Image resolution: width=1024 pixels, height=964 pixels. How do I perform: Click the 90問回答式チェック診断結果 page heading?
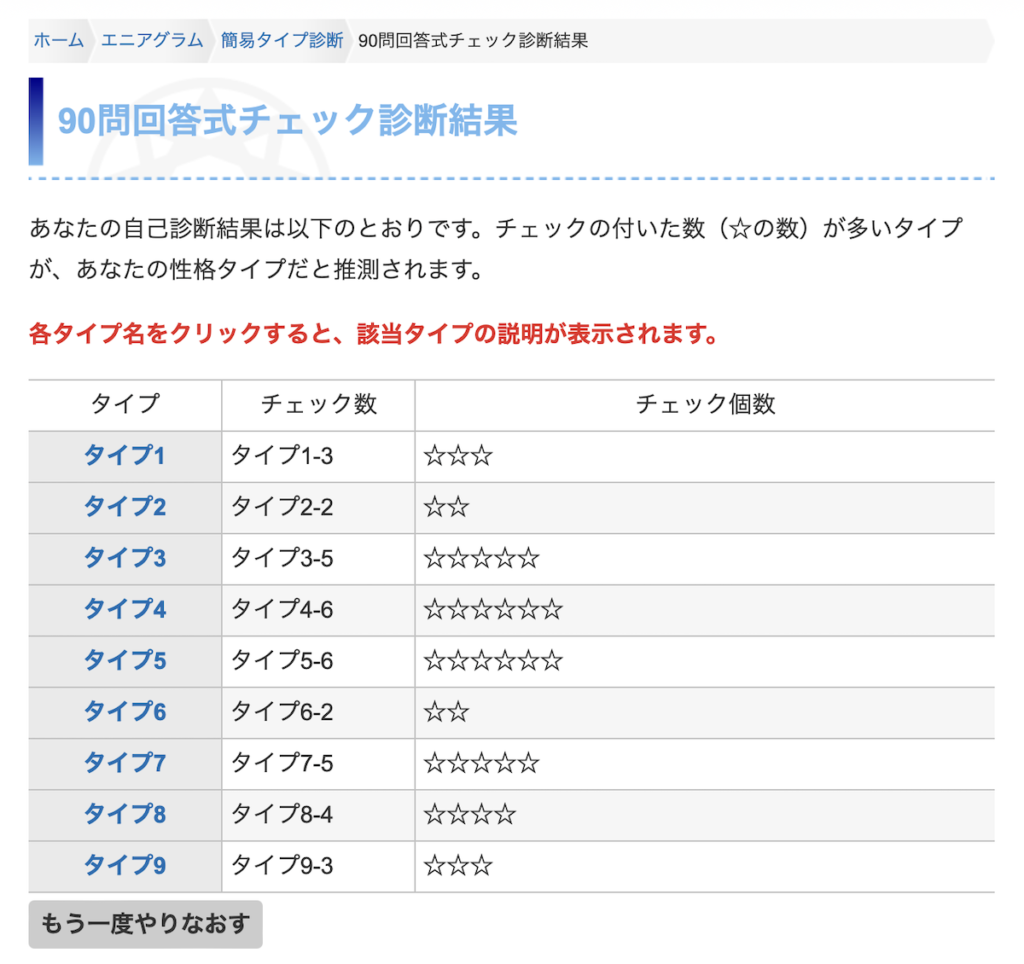coord(287,121)
